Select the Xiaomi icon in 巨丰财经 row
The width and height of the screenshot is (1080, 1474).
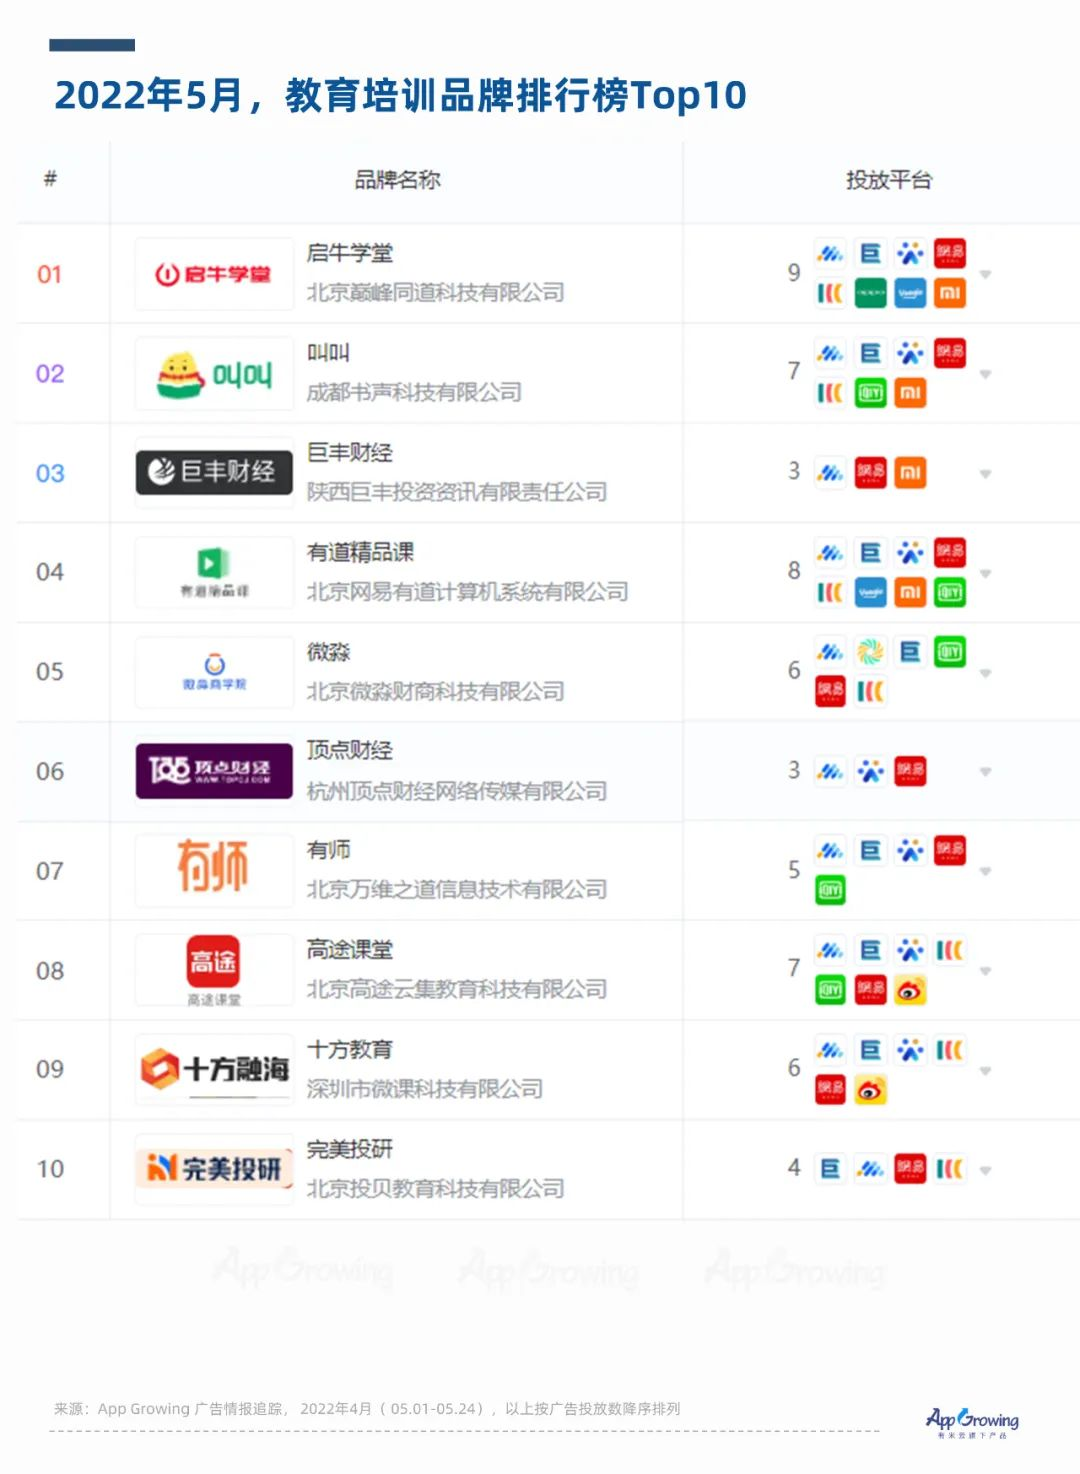pos(910,472)
